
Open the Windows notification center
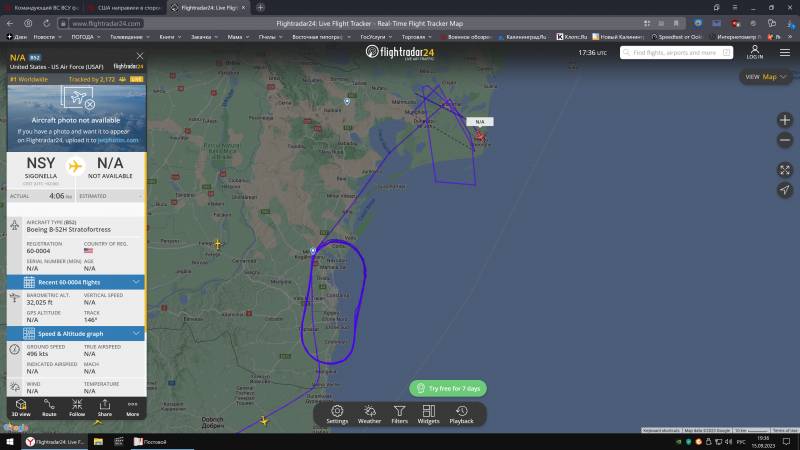click(x=786, y=442)
